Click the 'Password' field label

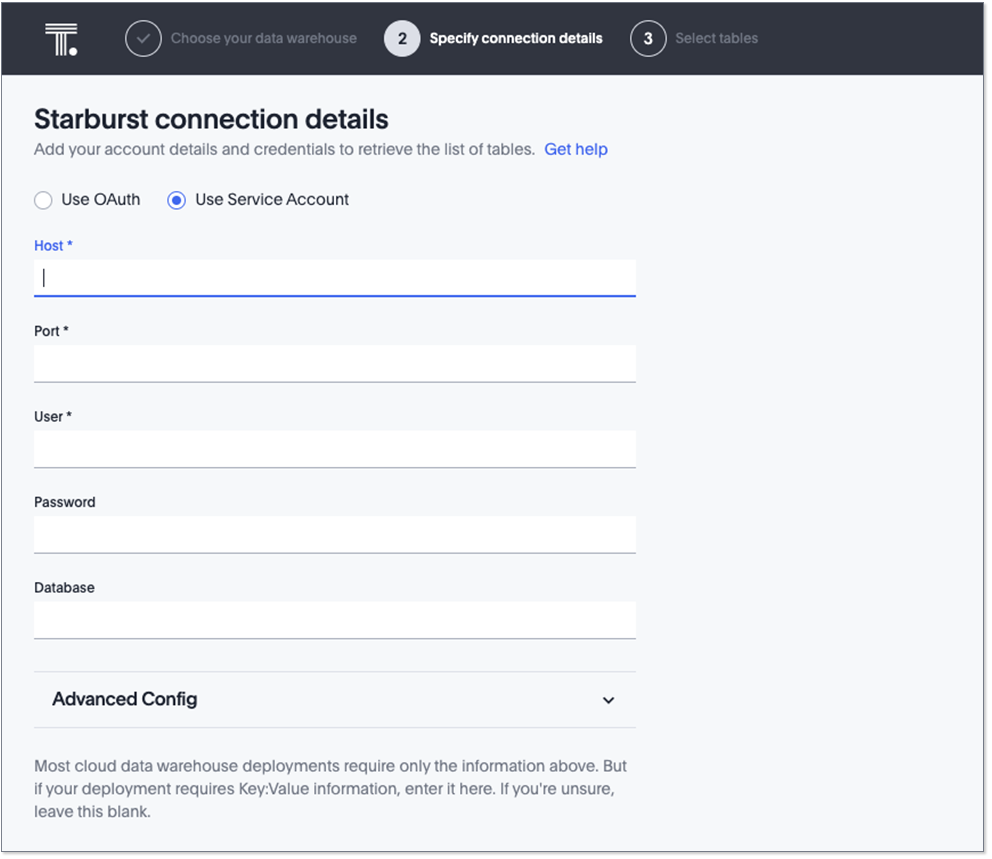(65, 502)
